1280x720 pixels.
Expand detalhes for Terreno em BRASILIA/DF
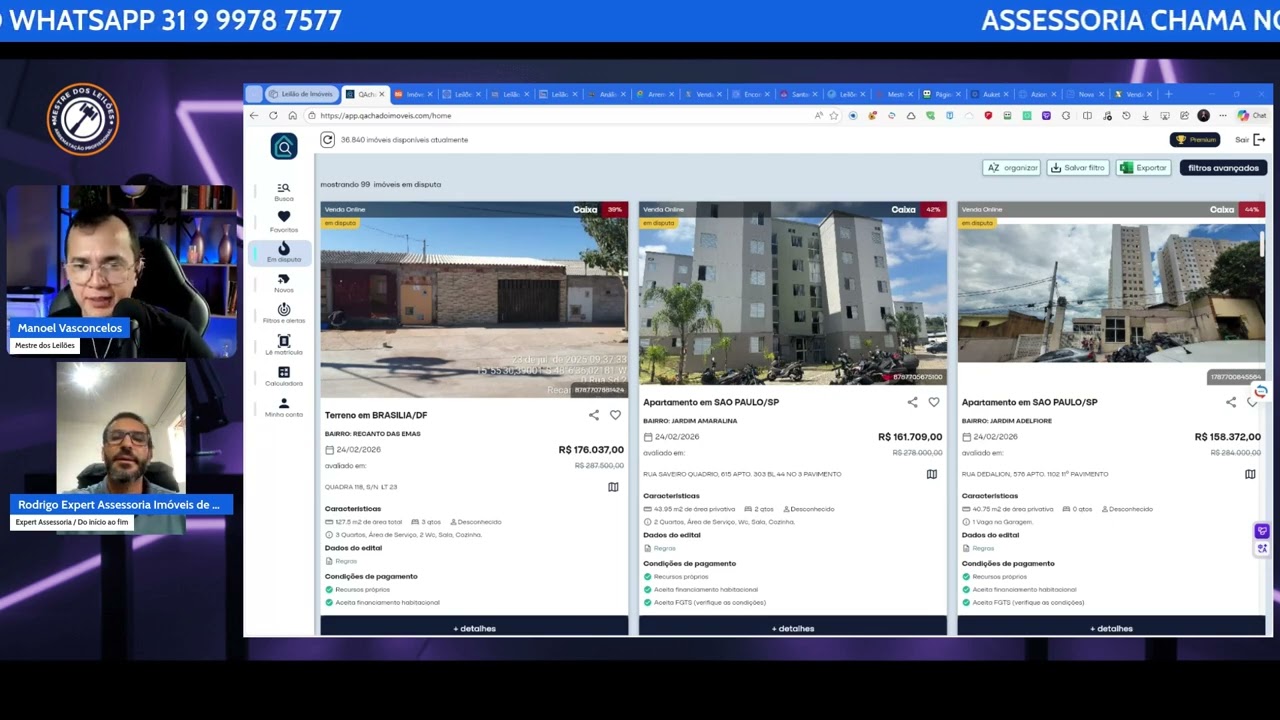tap(474, 627)
